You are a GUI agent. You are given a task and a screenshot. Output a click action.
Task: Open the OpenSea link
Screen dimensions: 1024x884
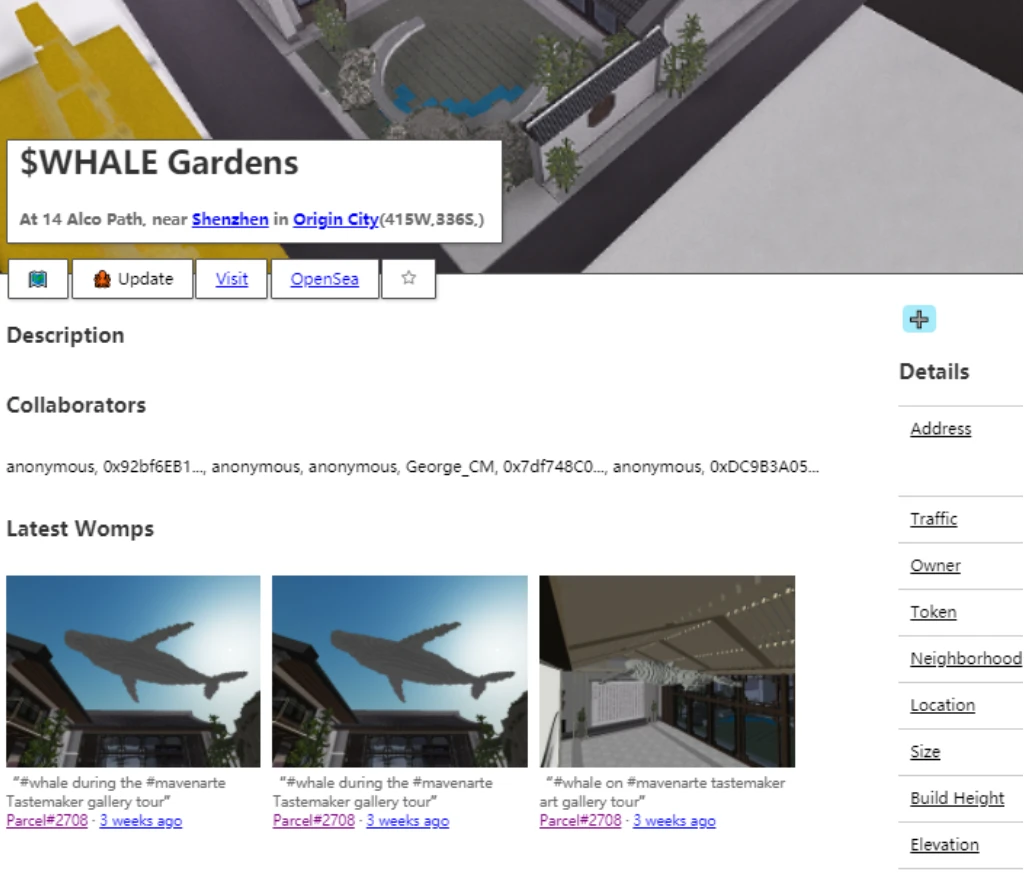325,279
